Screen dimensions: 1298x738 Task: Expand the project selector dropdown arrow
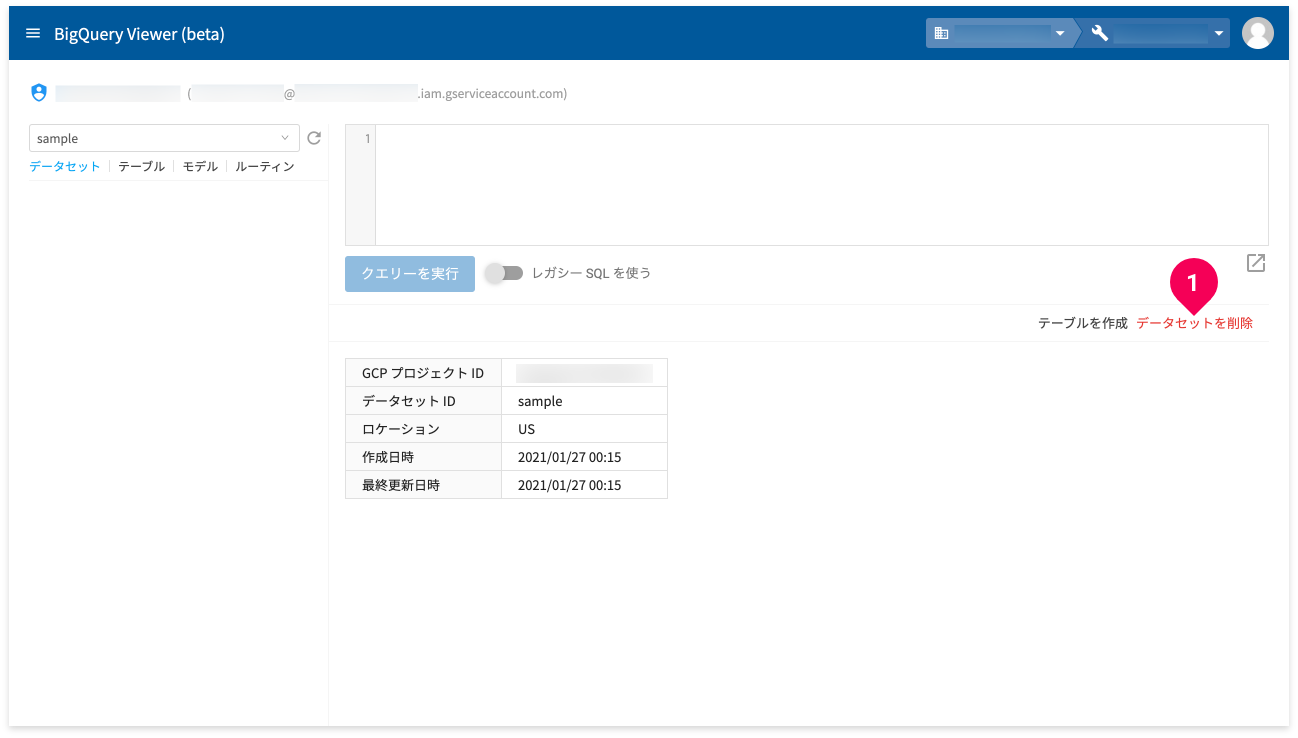point(1219,34)
